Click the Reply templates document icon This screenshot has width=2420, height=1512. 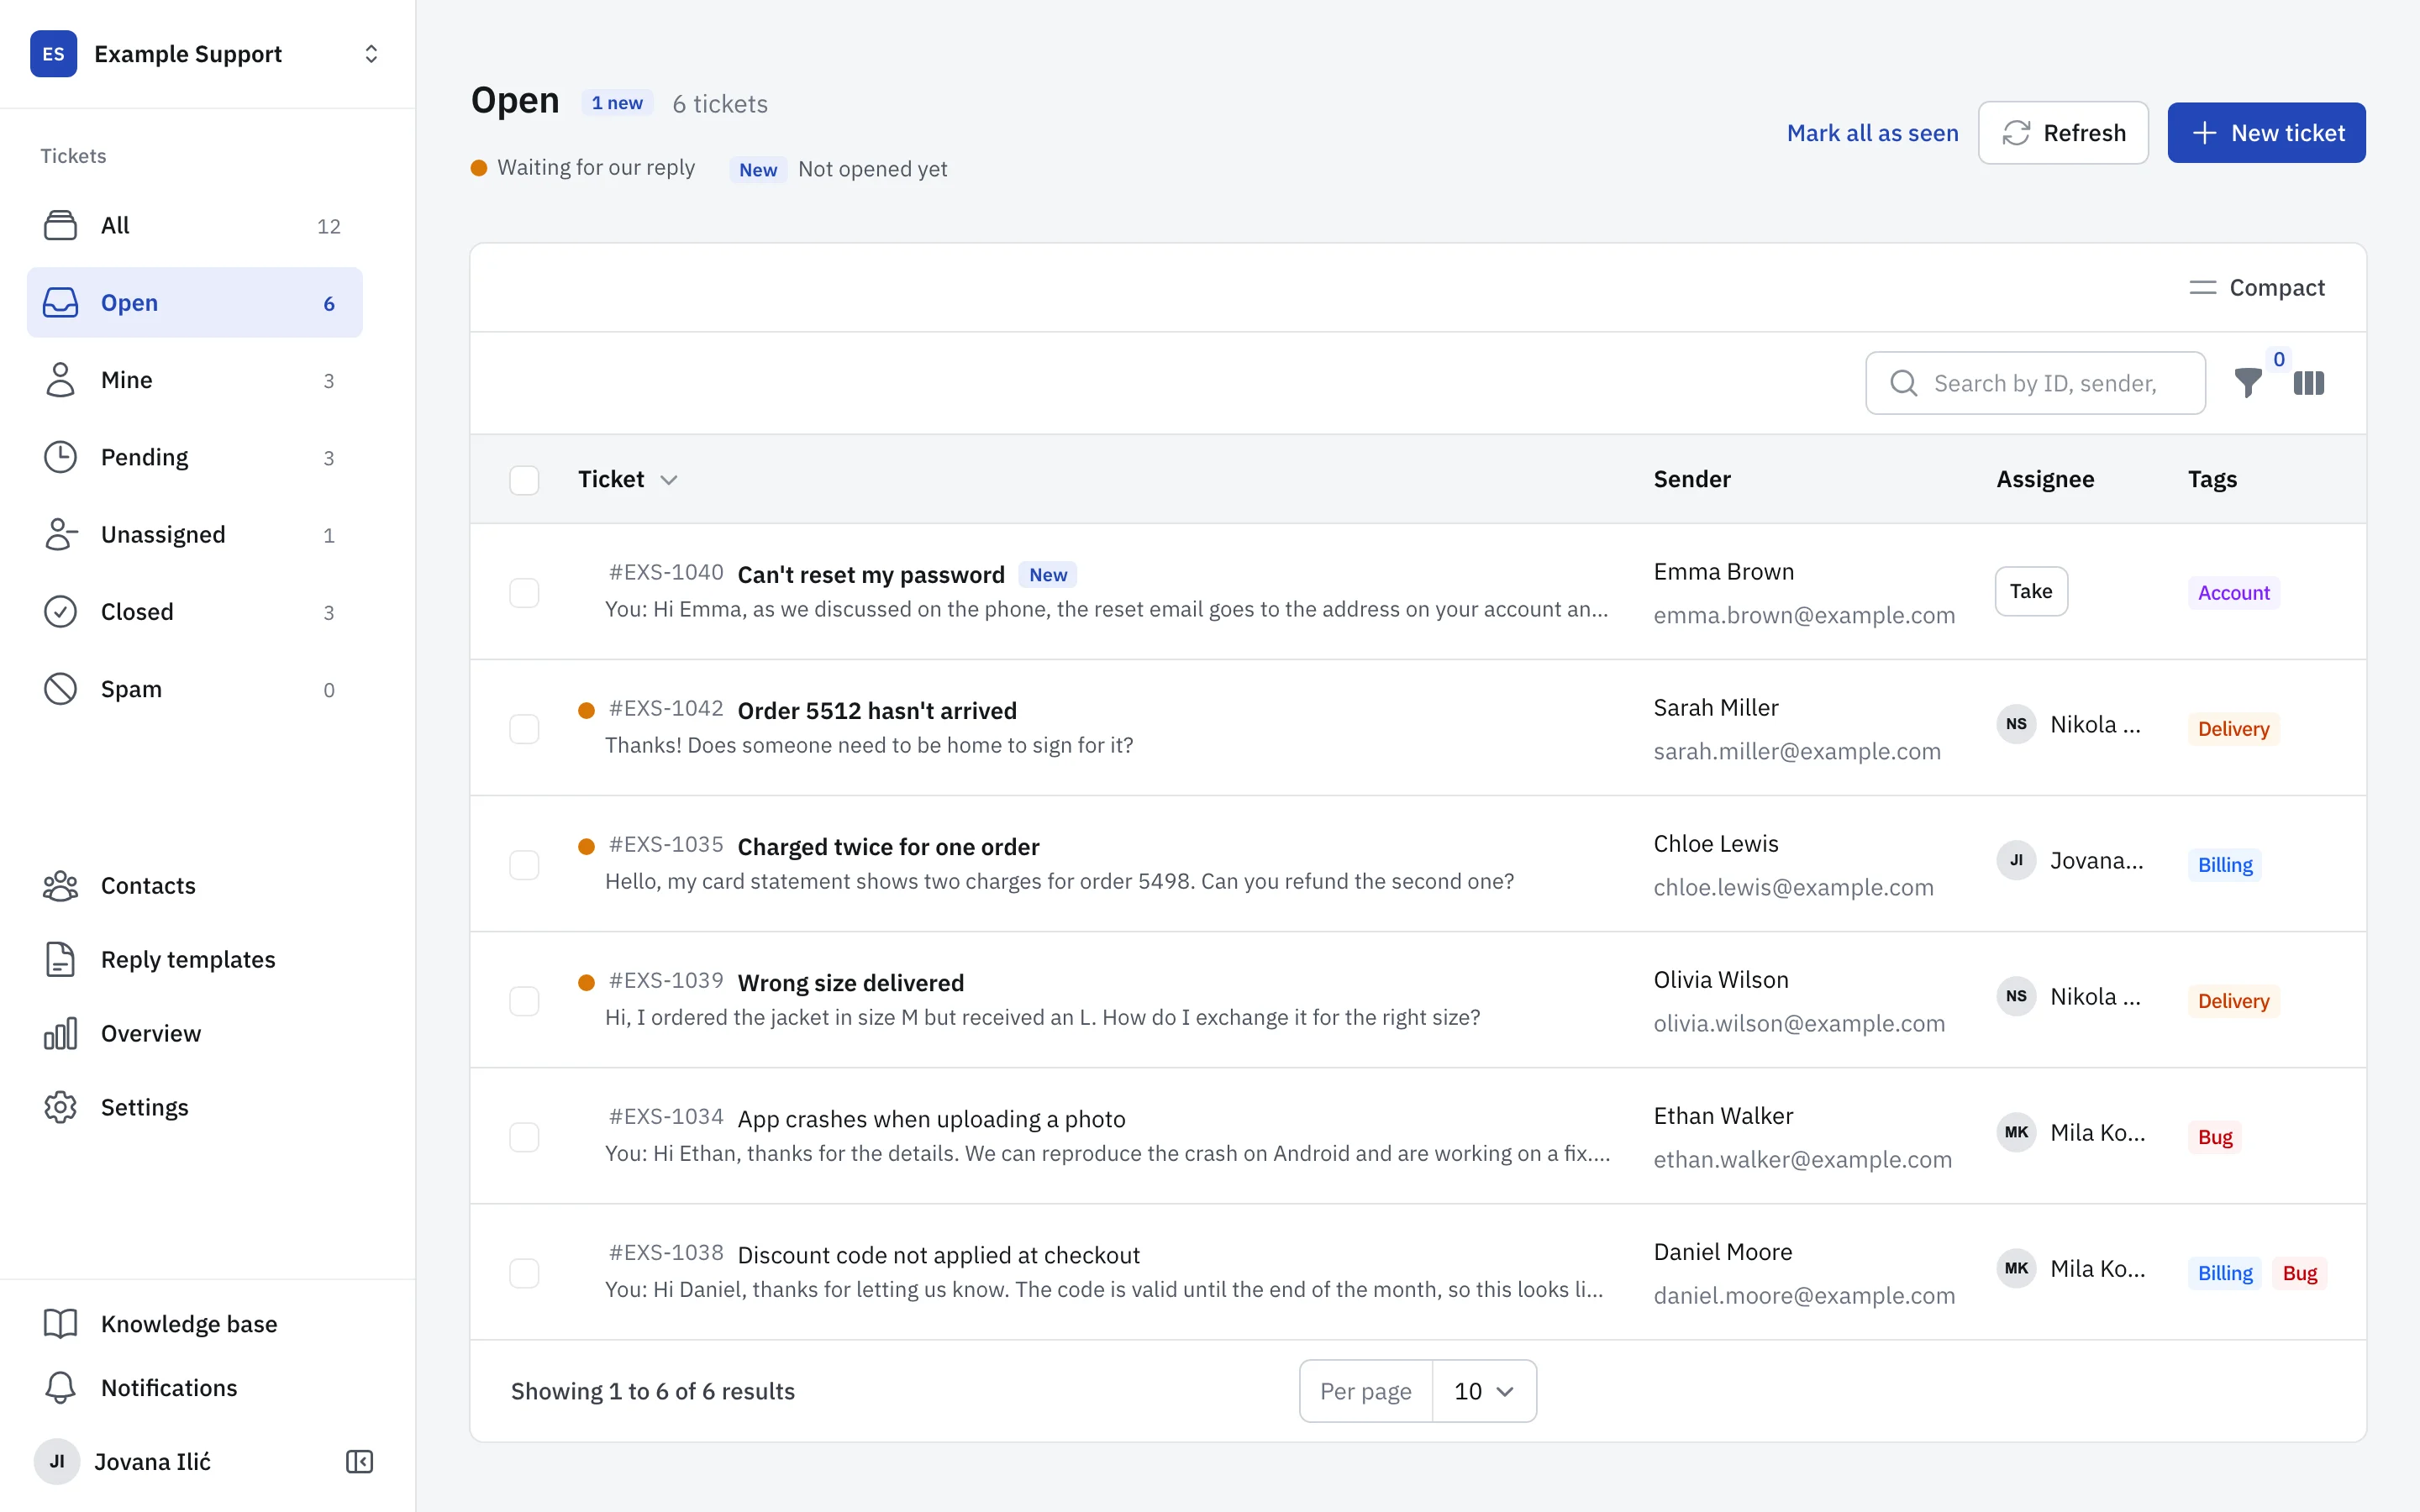pyautogui.click(x=60, y=960)
